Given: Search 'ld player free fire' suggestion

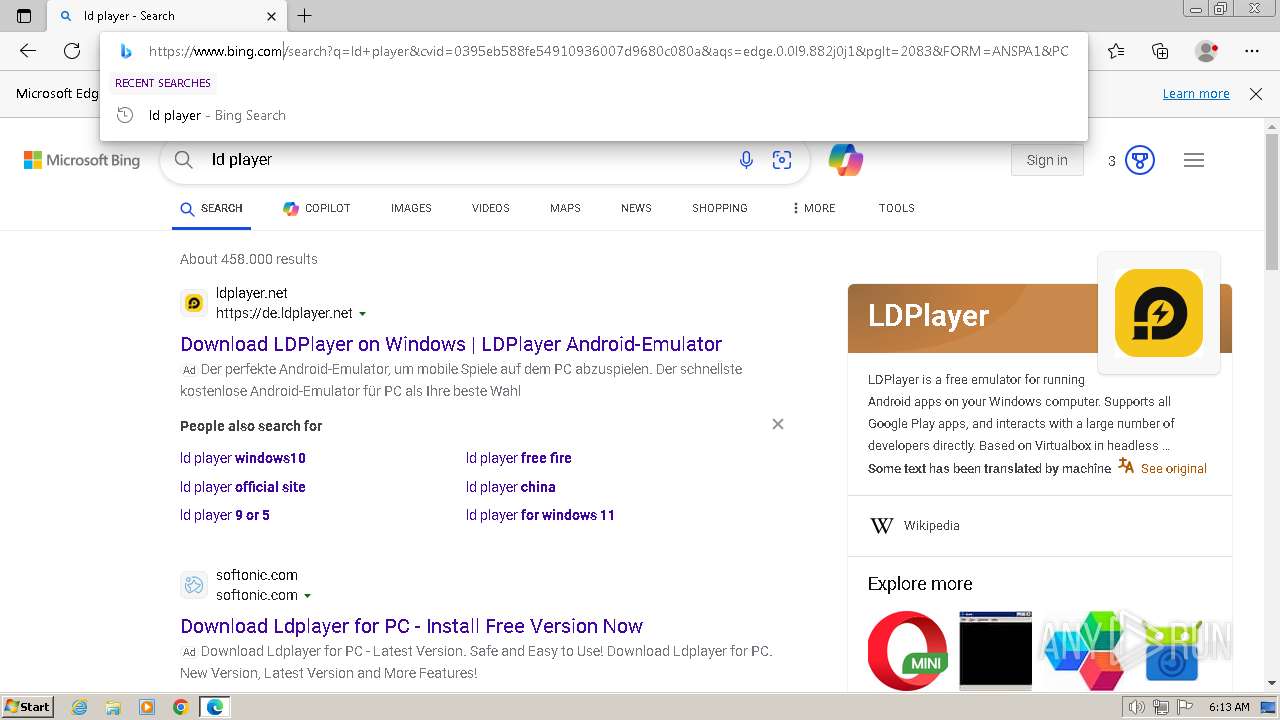Looking at the screenshot, I should 519,458.
